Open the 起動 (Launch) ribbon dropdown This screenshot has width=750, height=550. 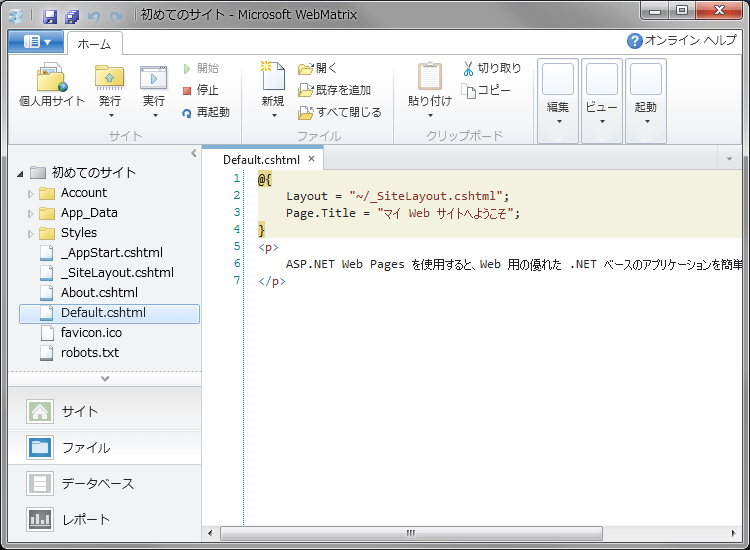[x=646, y=101]
